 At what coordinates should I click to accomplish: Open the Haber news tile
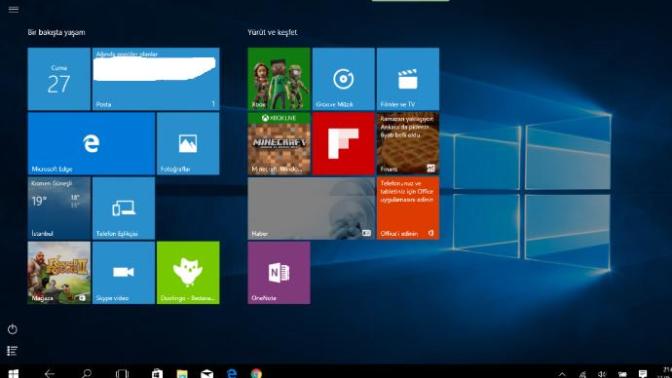(311, 208)
